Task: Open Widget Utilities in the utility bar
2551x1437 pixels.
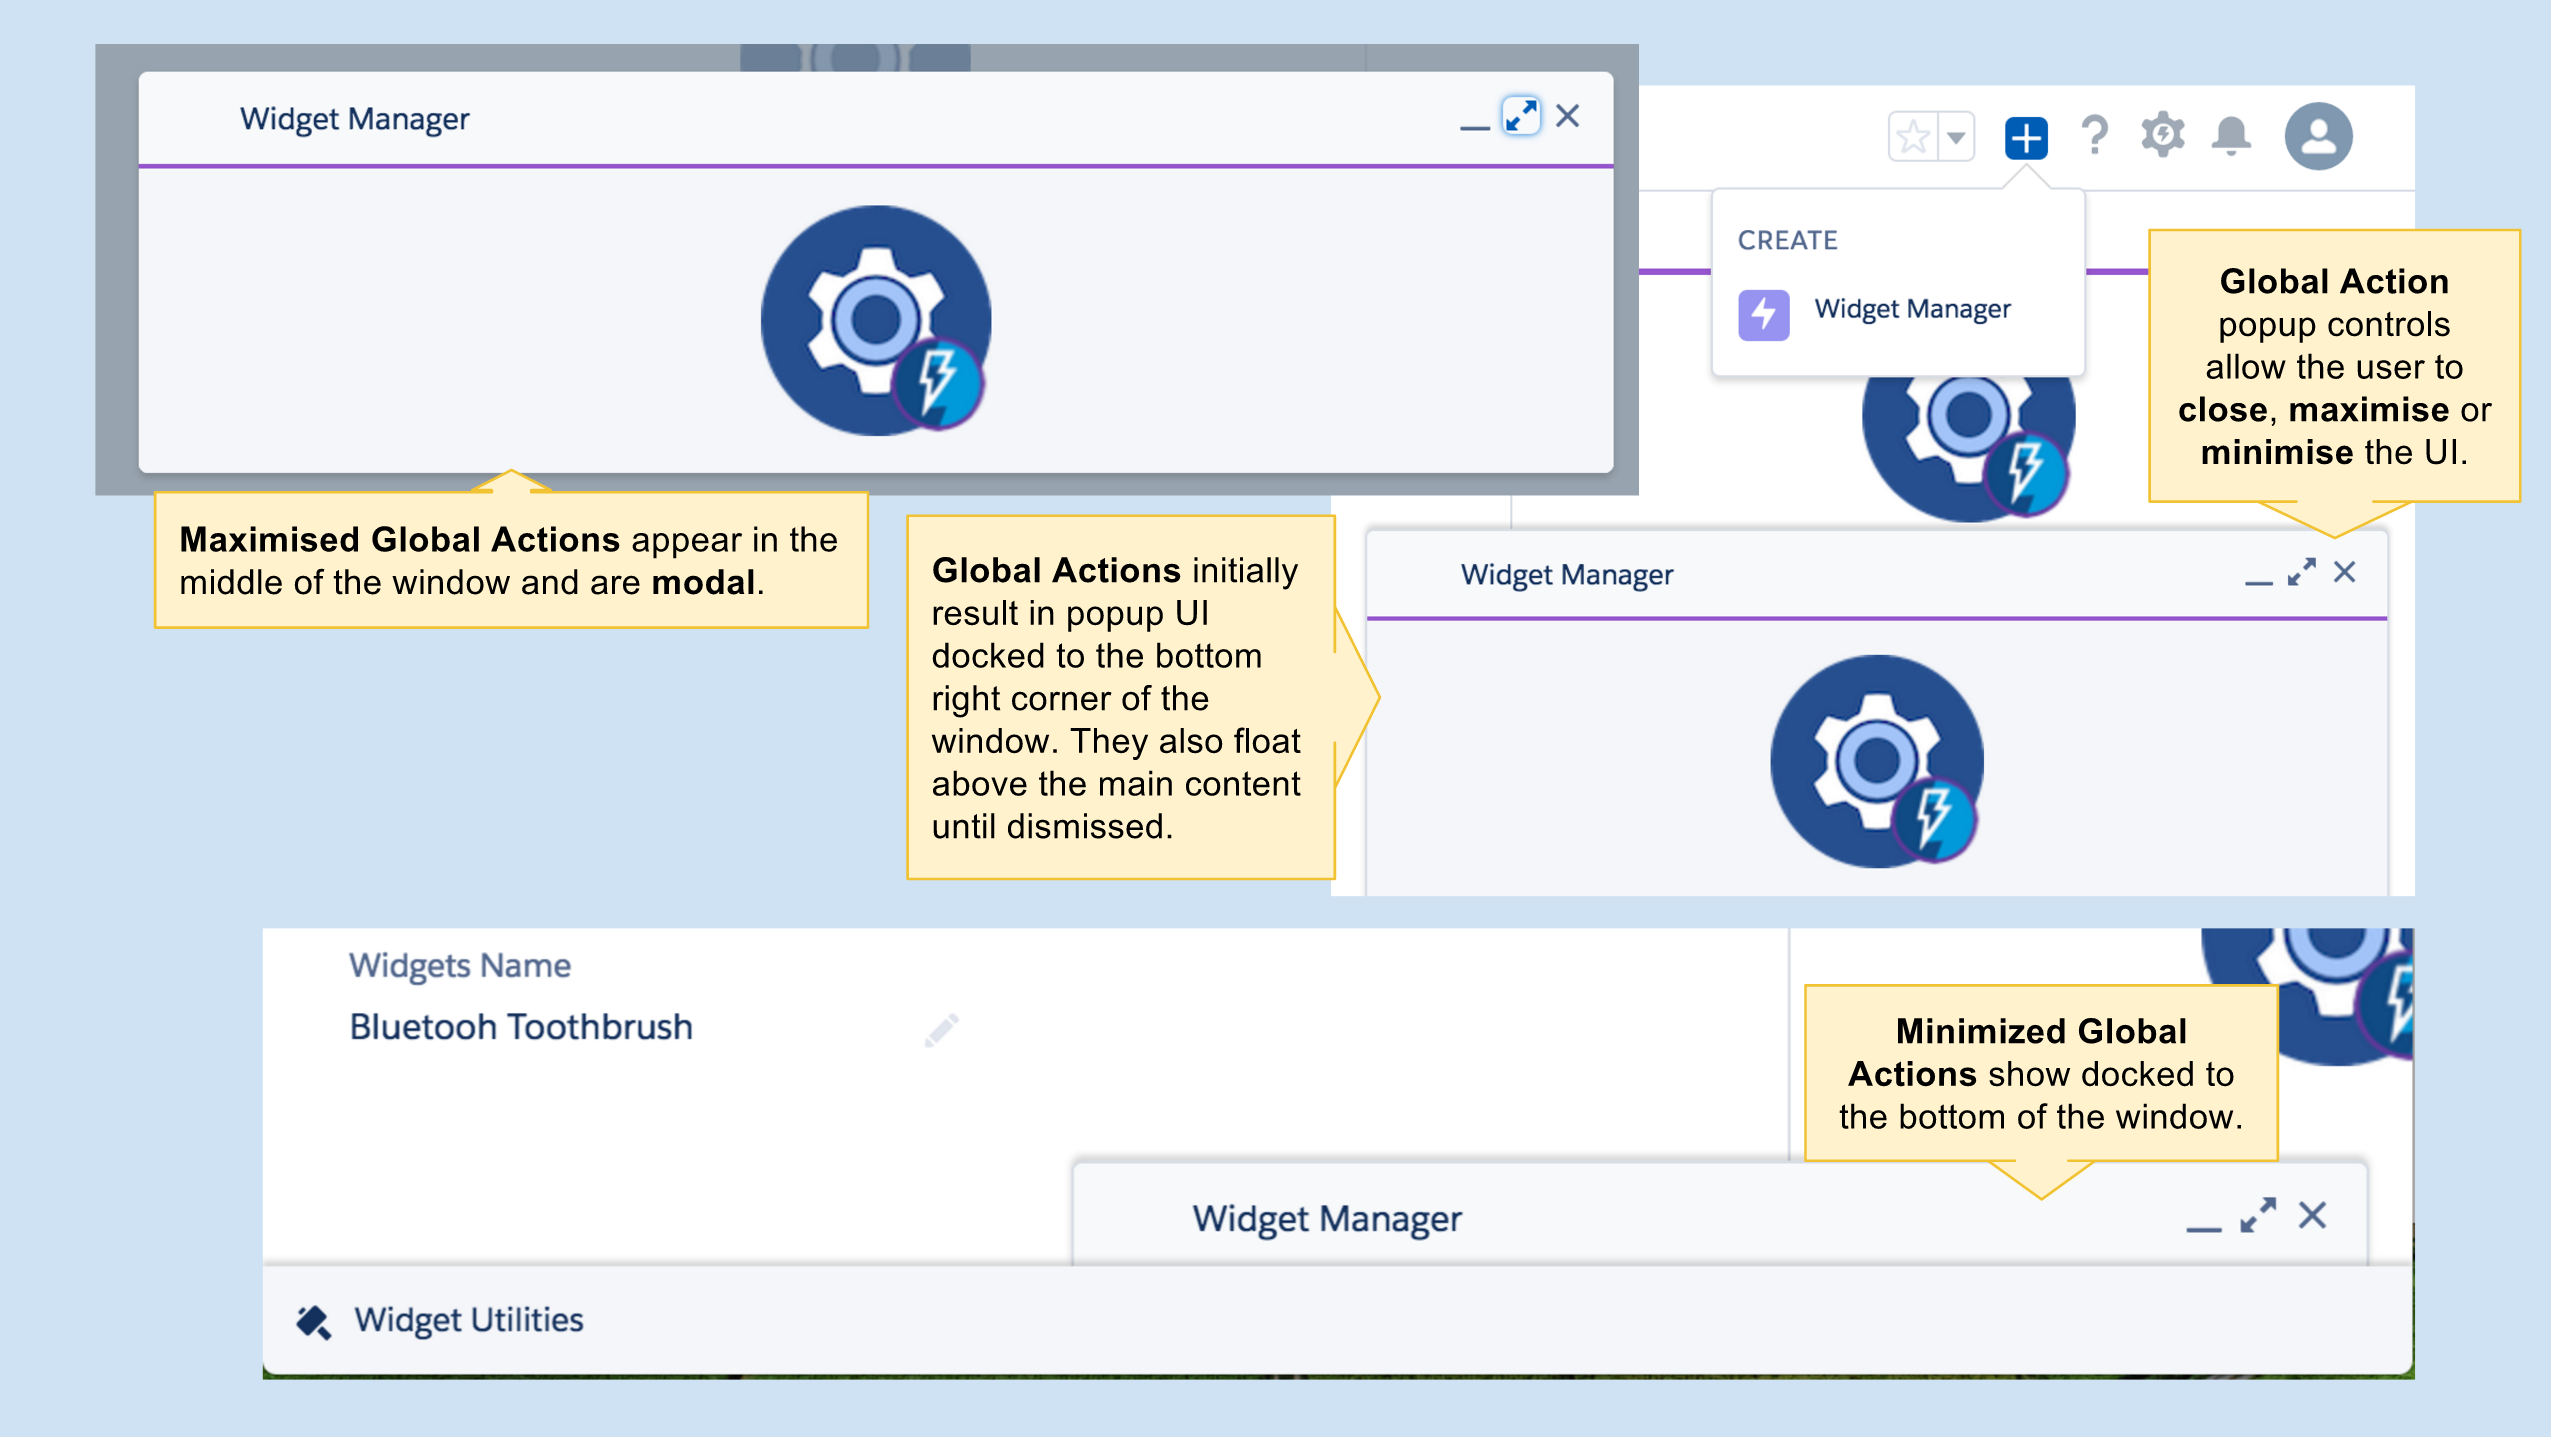Action: [469, 1320]
